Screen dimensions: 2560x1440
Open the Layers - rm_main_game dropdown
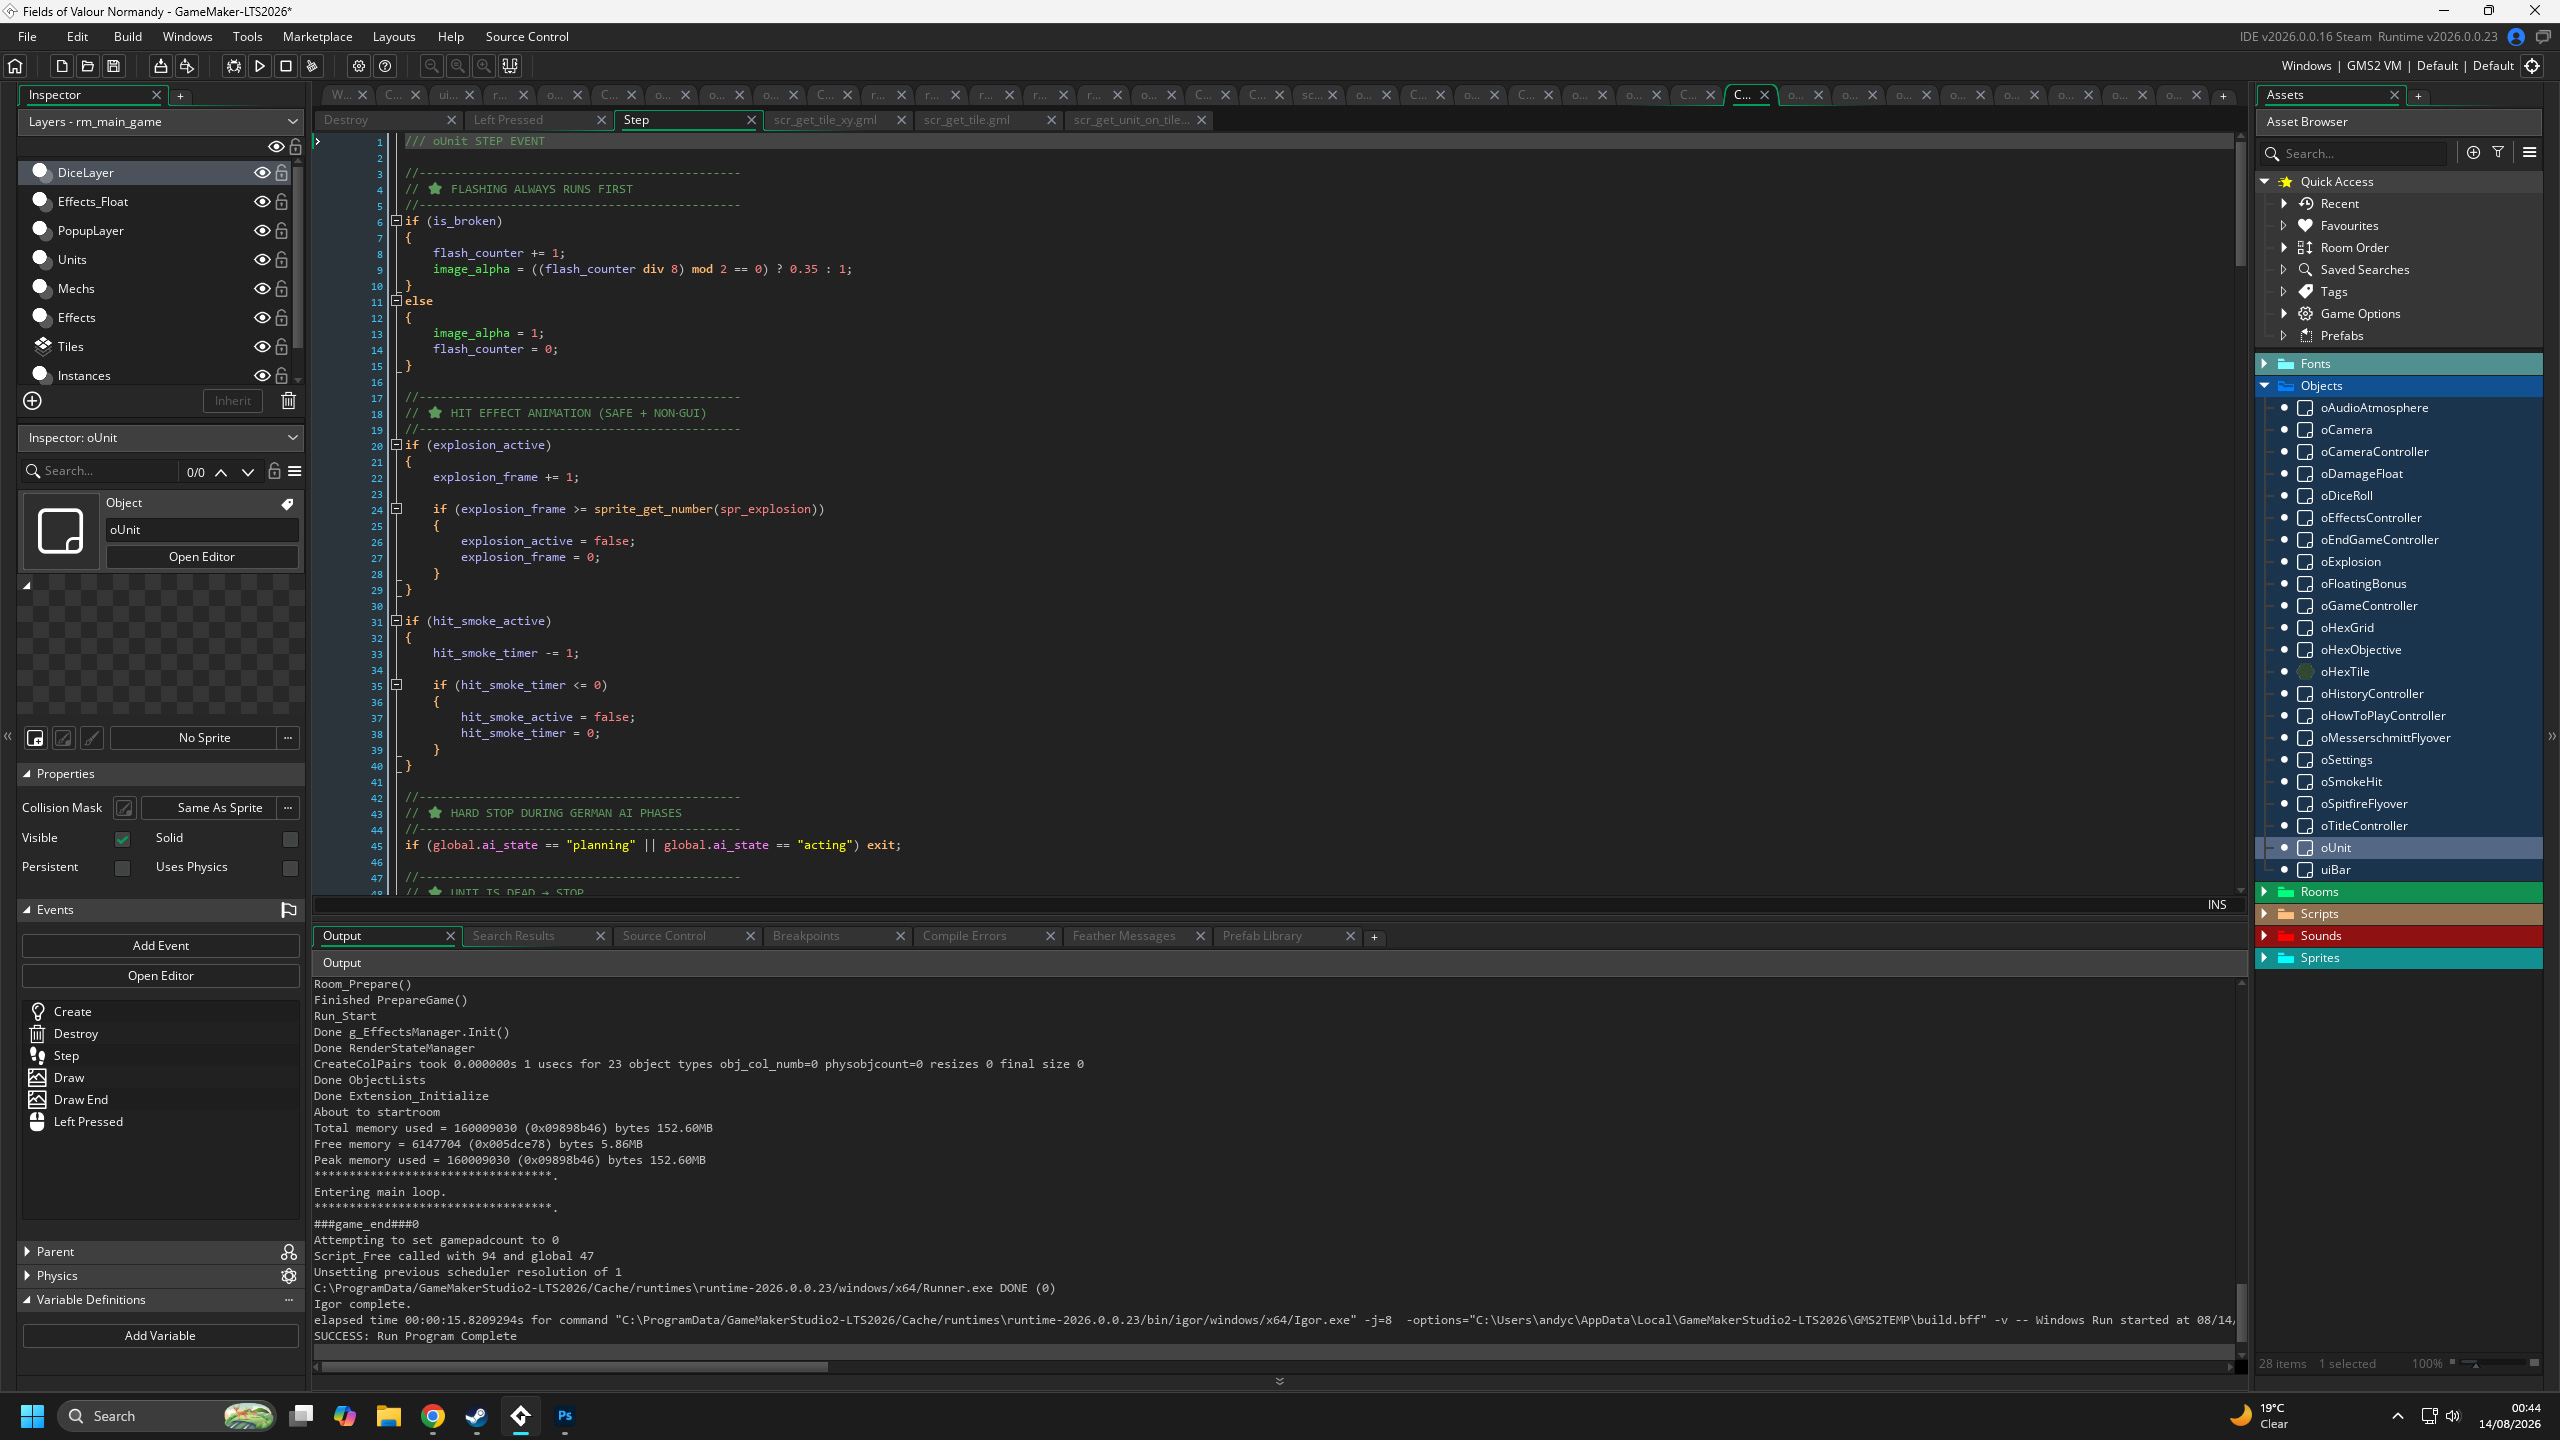point(161,122)
